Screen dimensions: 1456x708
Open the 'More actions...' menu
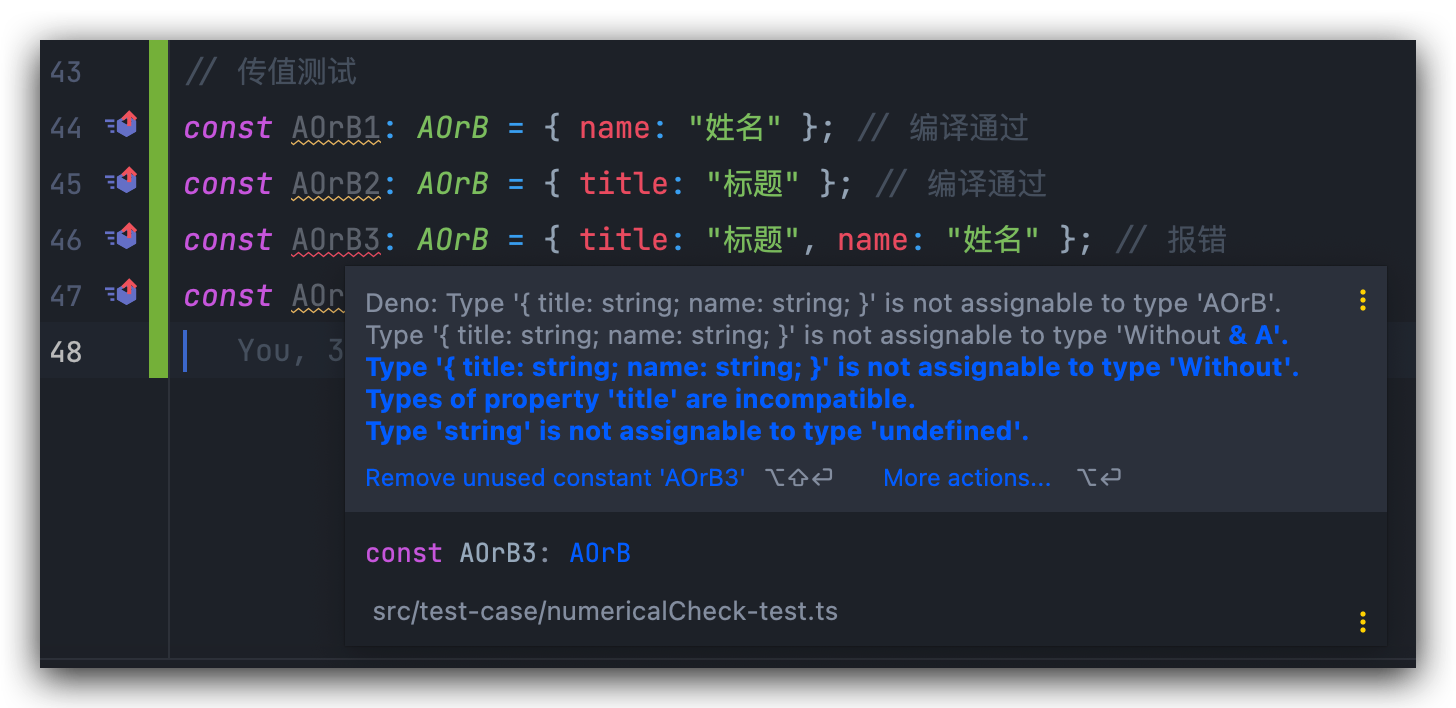[966, 477]
